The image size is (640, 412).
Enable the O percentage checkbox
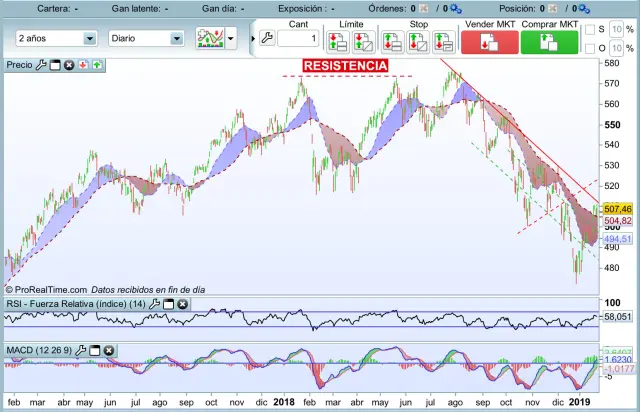tap(589, 48)
